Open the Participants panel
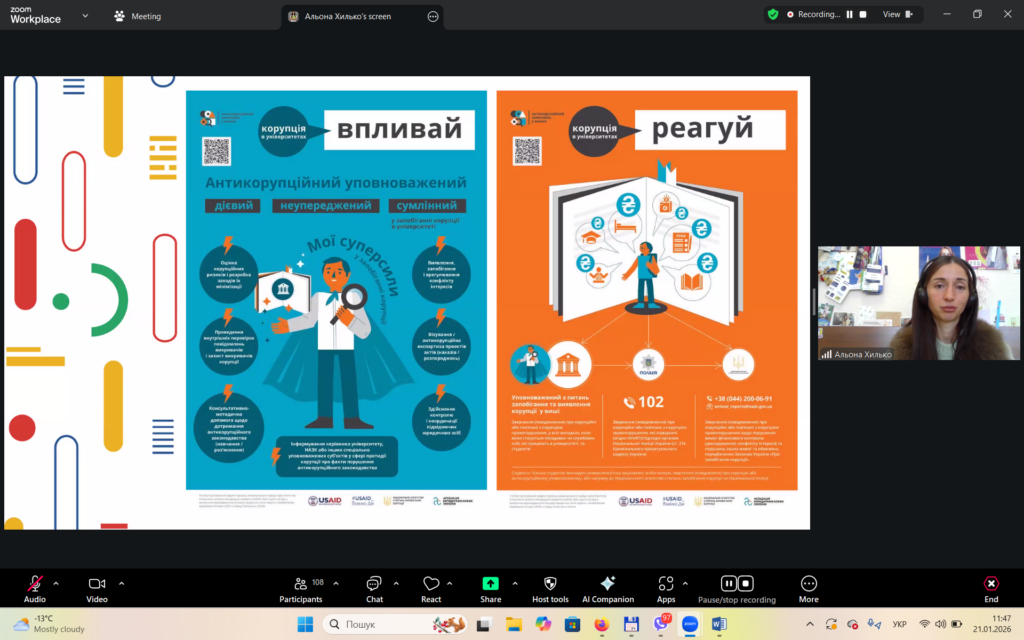 [300, 584]
